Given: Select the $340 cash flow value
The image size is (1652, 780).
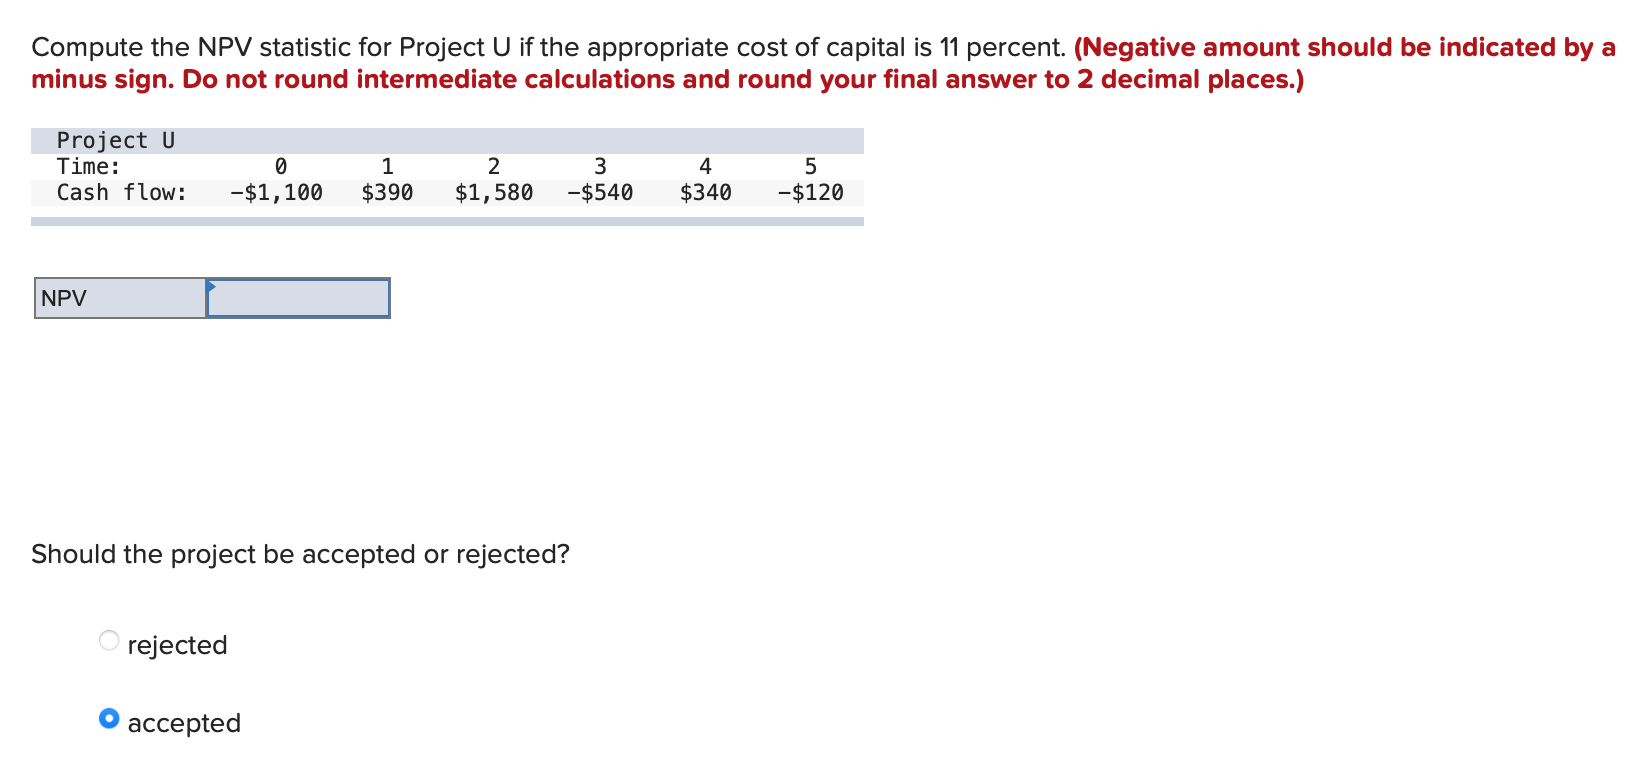Looking at the screenshot, I should click(706, 192).
